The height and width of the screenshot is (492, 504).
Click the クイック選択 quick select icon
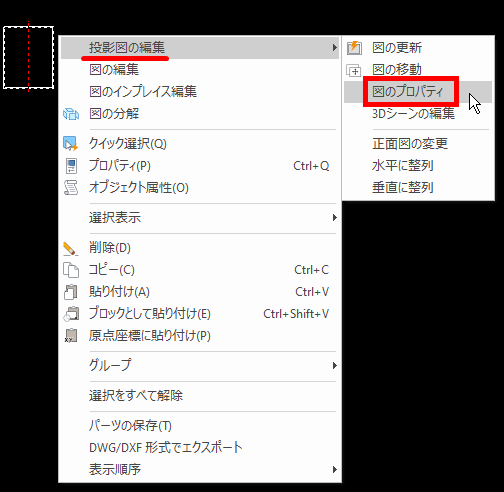[70, 144]
